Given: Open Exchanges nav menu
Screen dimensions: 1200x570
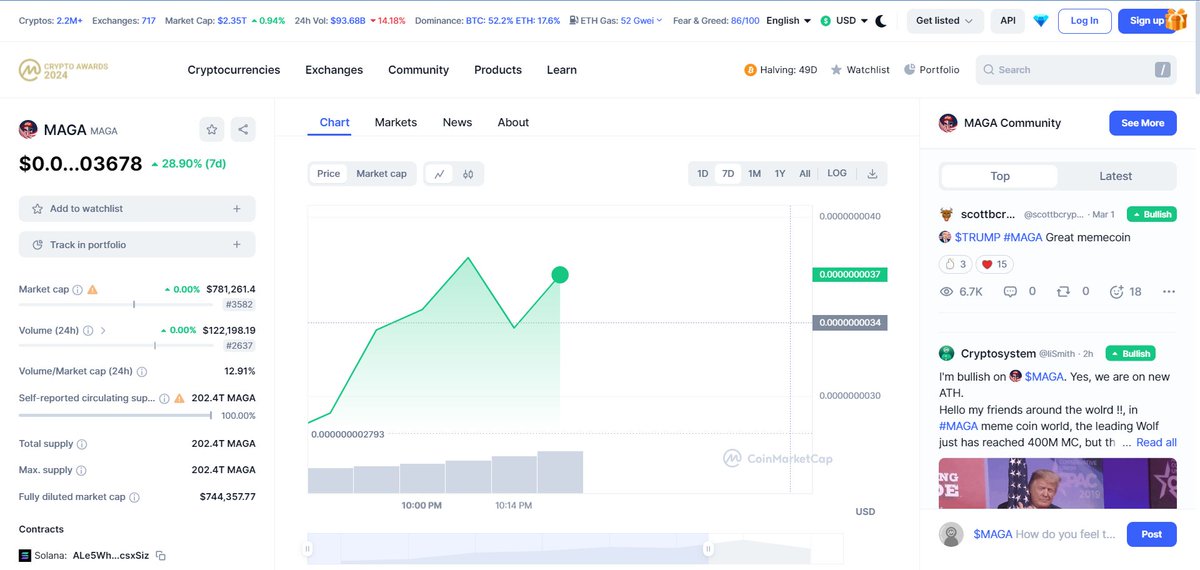Looking at the screenshot, I should (334, 70).
